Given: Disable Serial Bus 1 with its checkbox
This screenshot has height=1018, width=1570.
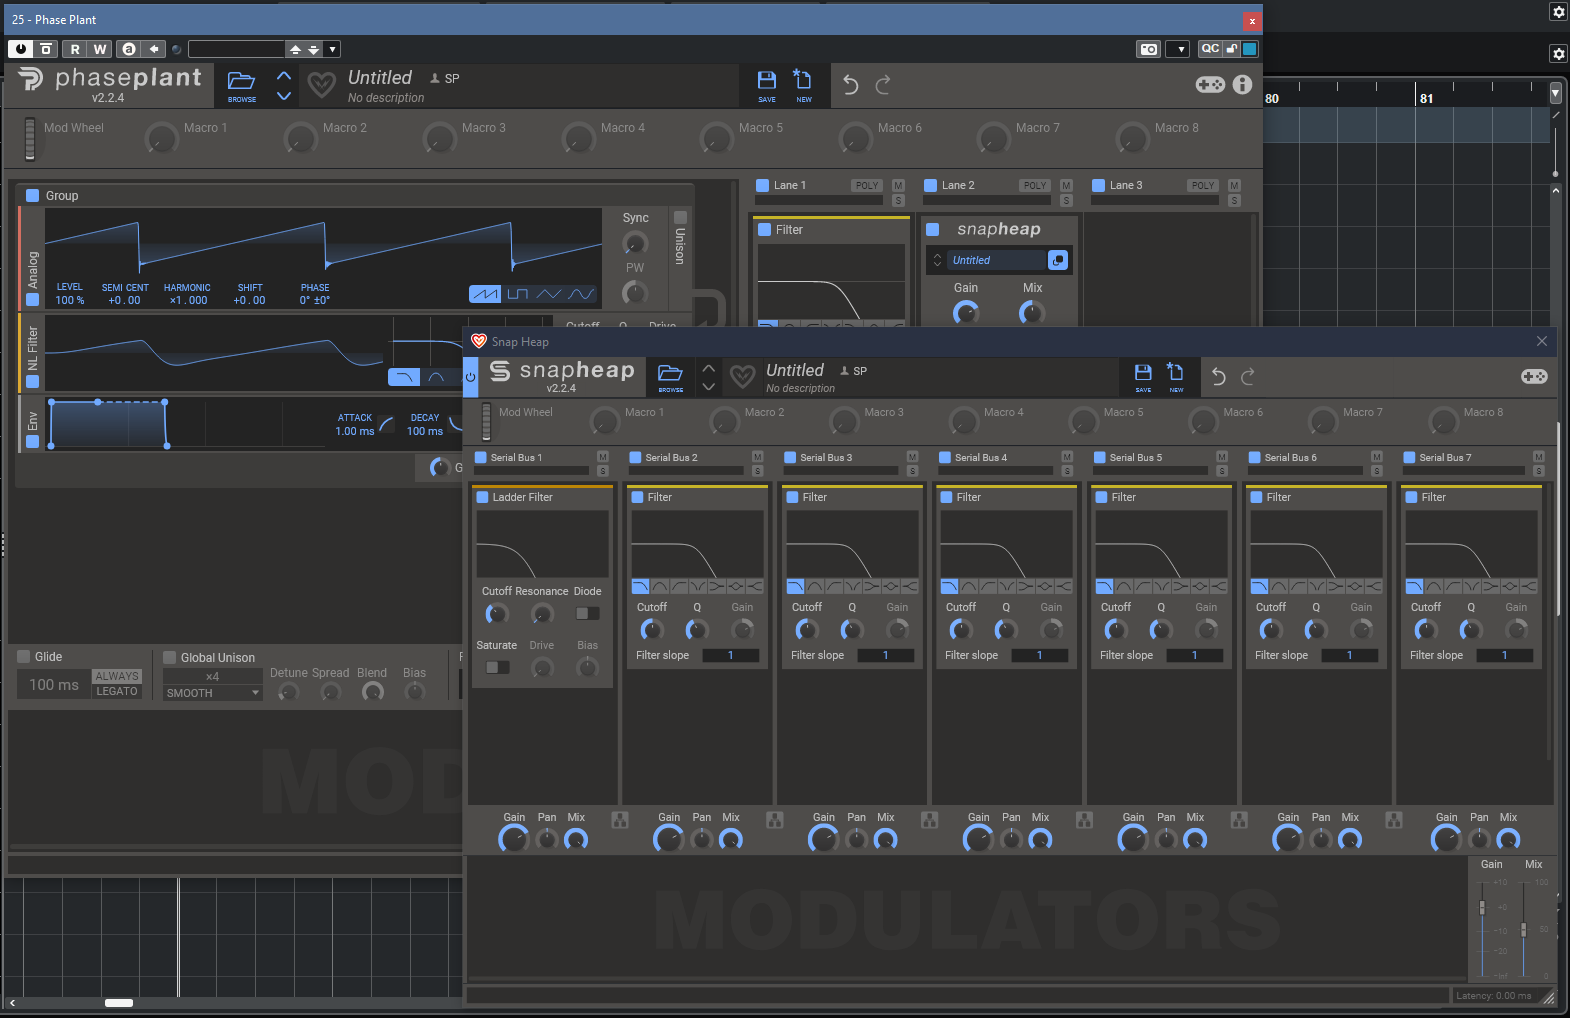Looking at the screenshot, I should [480, 457].
